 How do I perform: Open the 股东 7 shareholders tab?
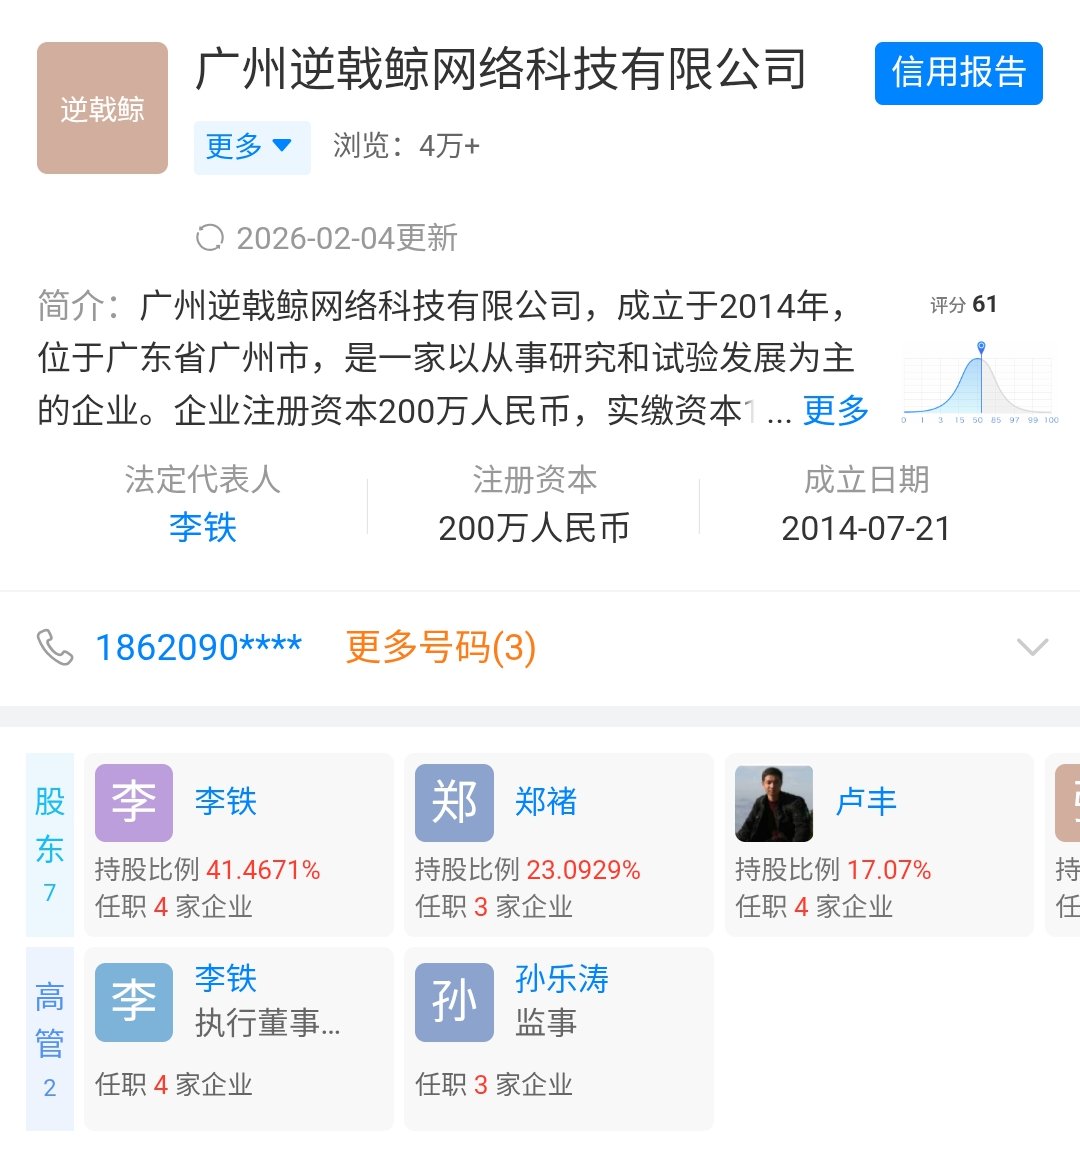(50, 844)
